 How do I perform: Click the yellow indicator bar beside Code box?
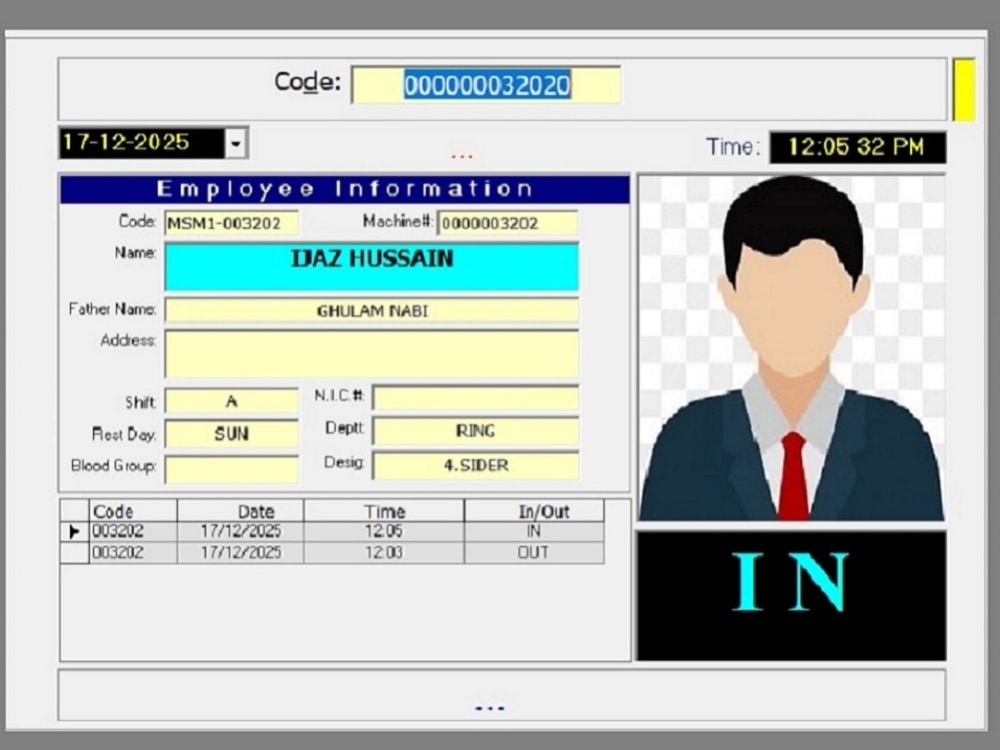pos(964,89)
